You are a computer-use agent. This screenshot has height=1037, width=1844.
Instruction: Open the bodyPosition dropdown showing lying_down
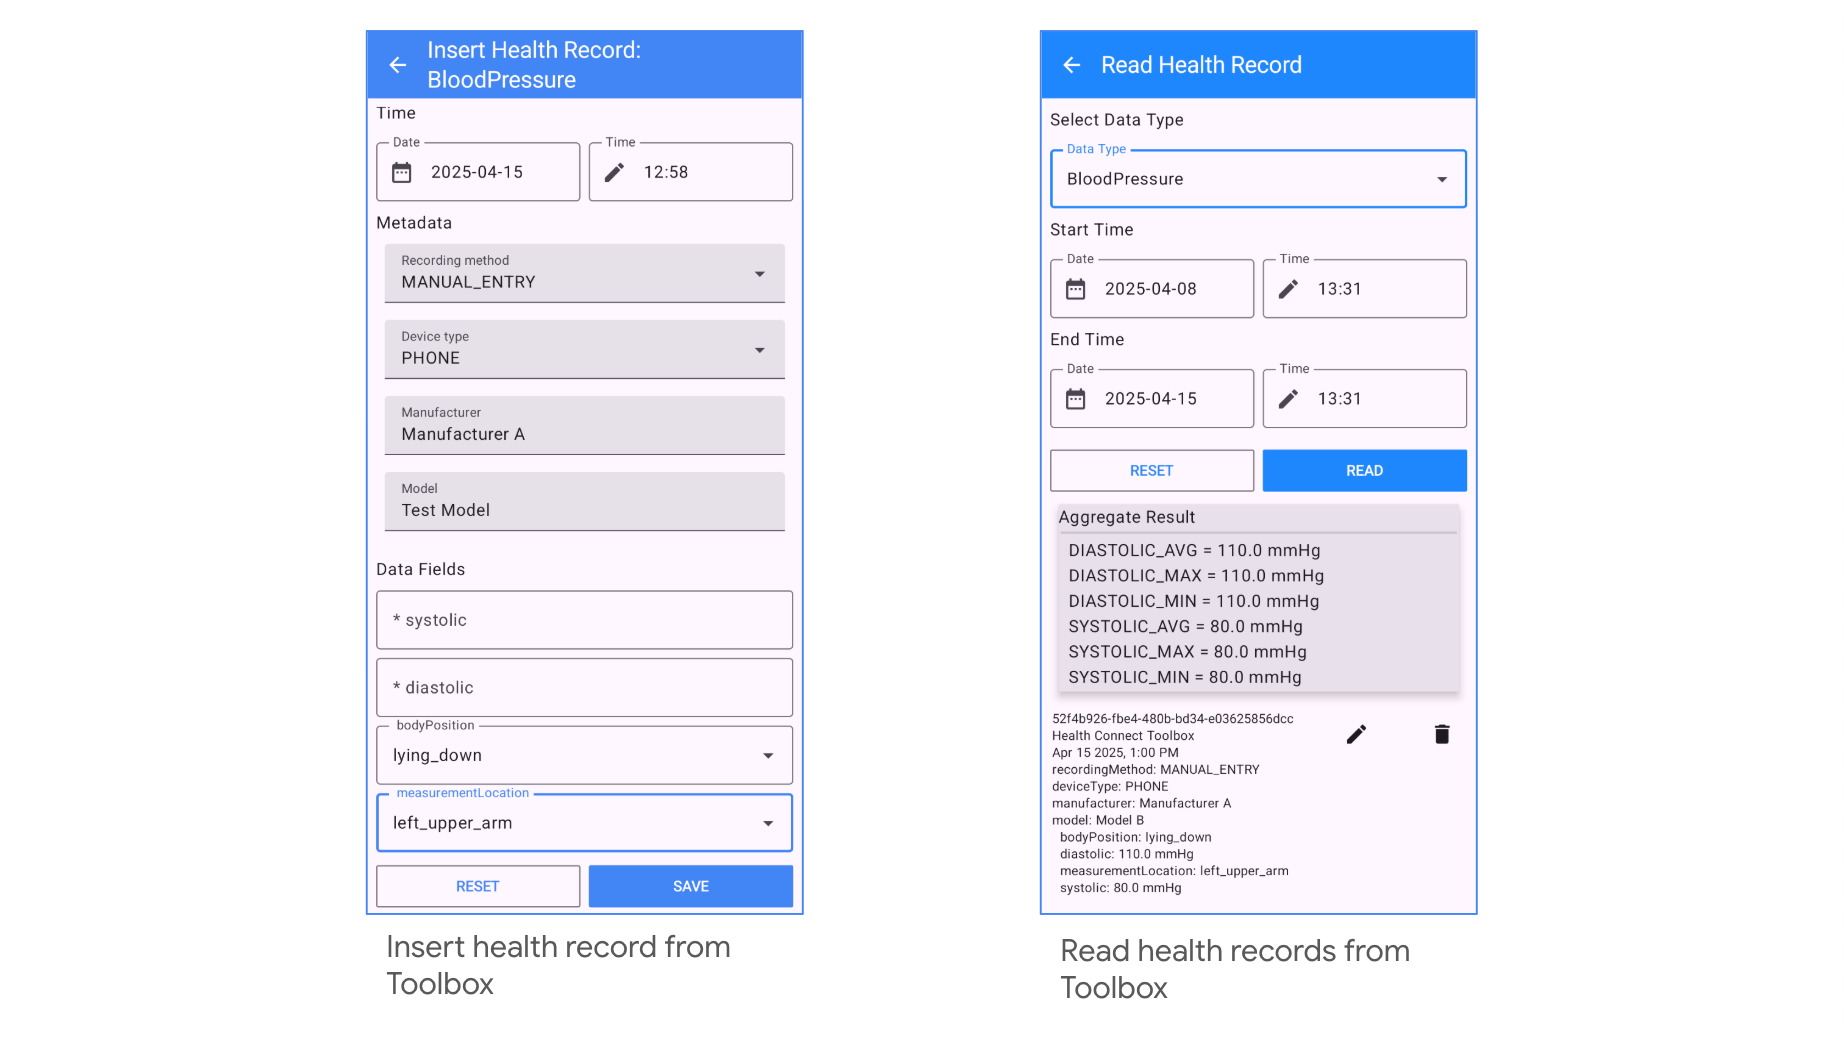768,755
